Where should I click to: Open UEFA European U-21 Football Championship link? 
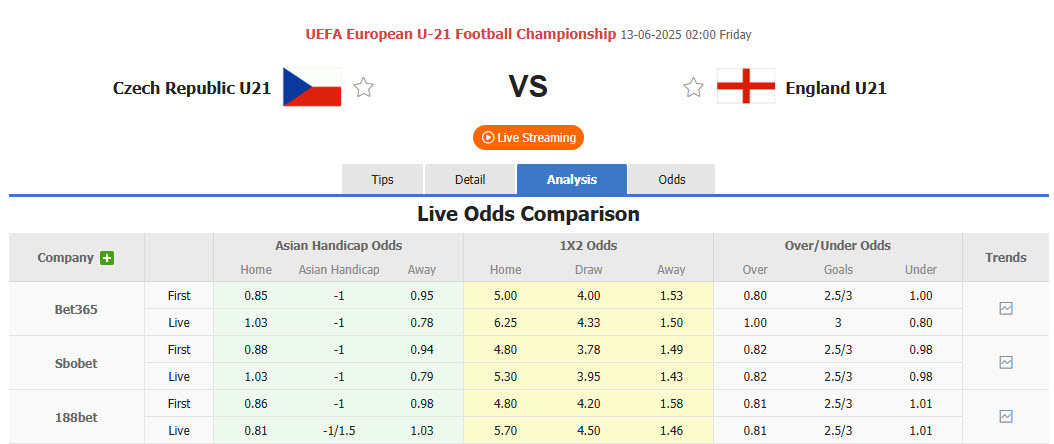tap(461, 34)
